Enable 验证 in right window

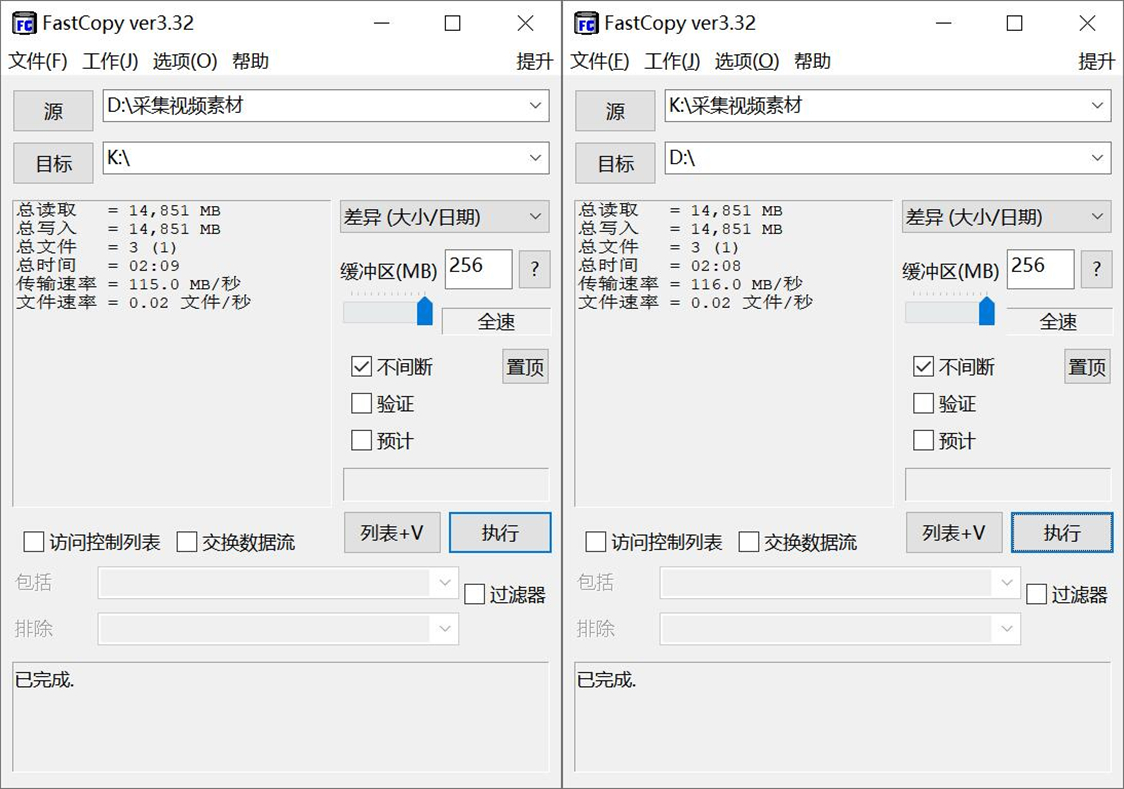click(923, 403)
